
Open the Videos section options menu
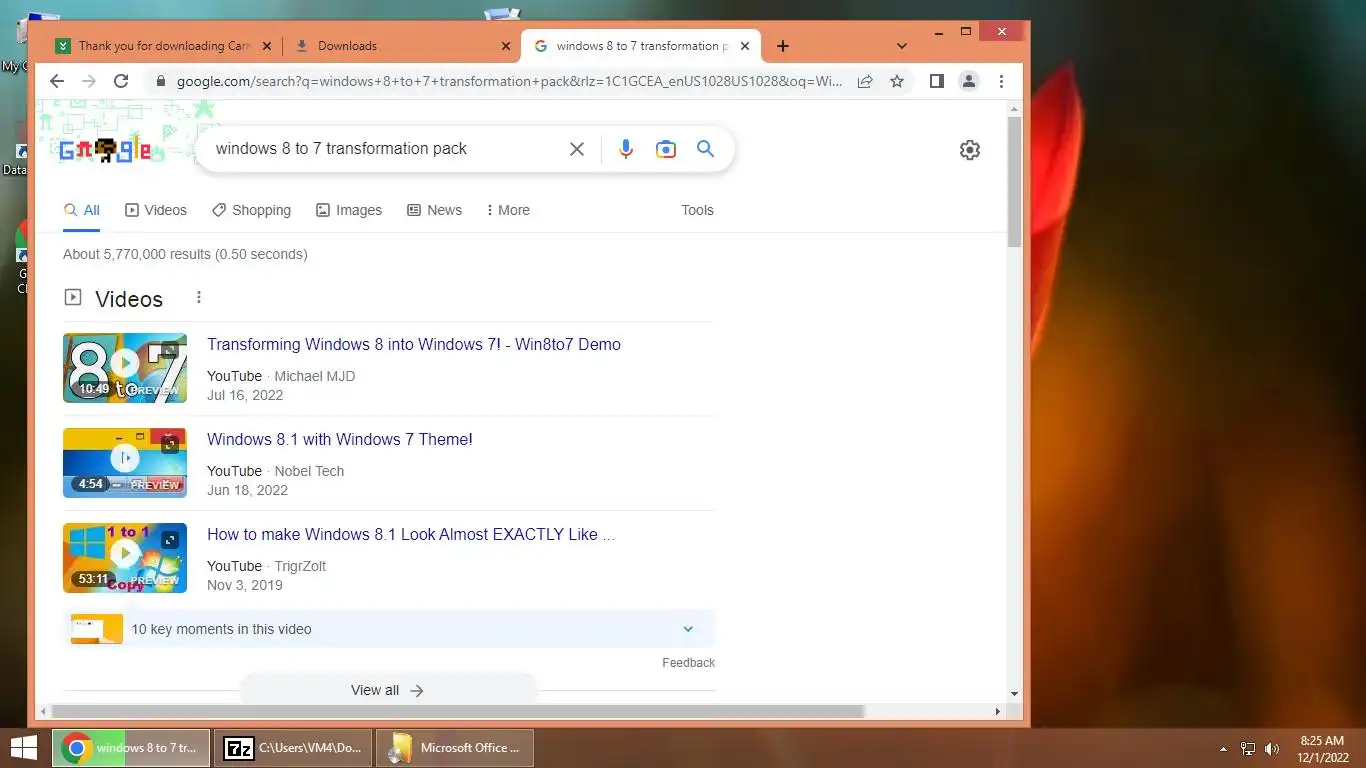coord(199,297)
